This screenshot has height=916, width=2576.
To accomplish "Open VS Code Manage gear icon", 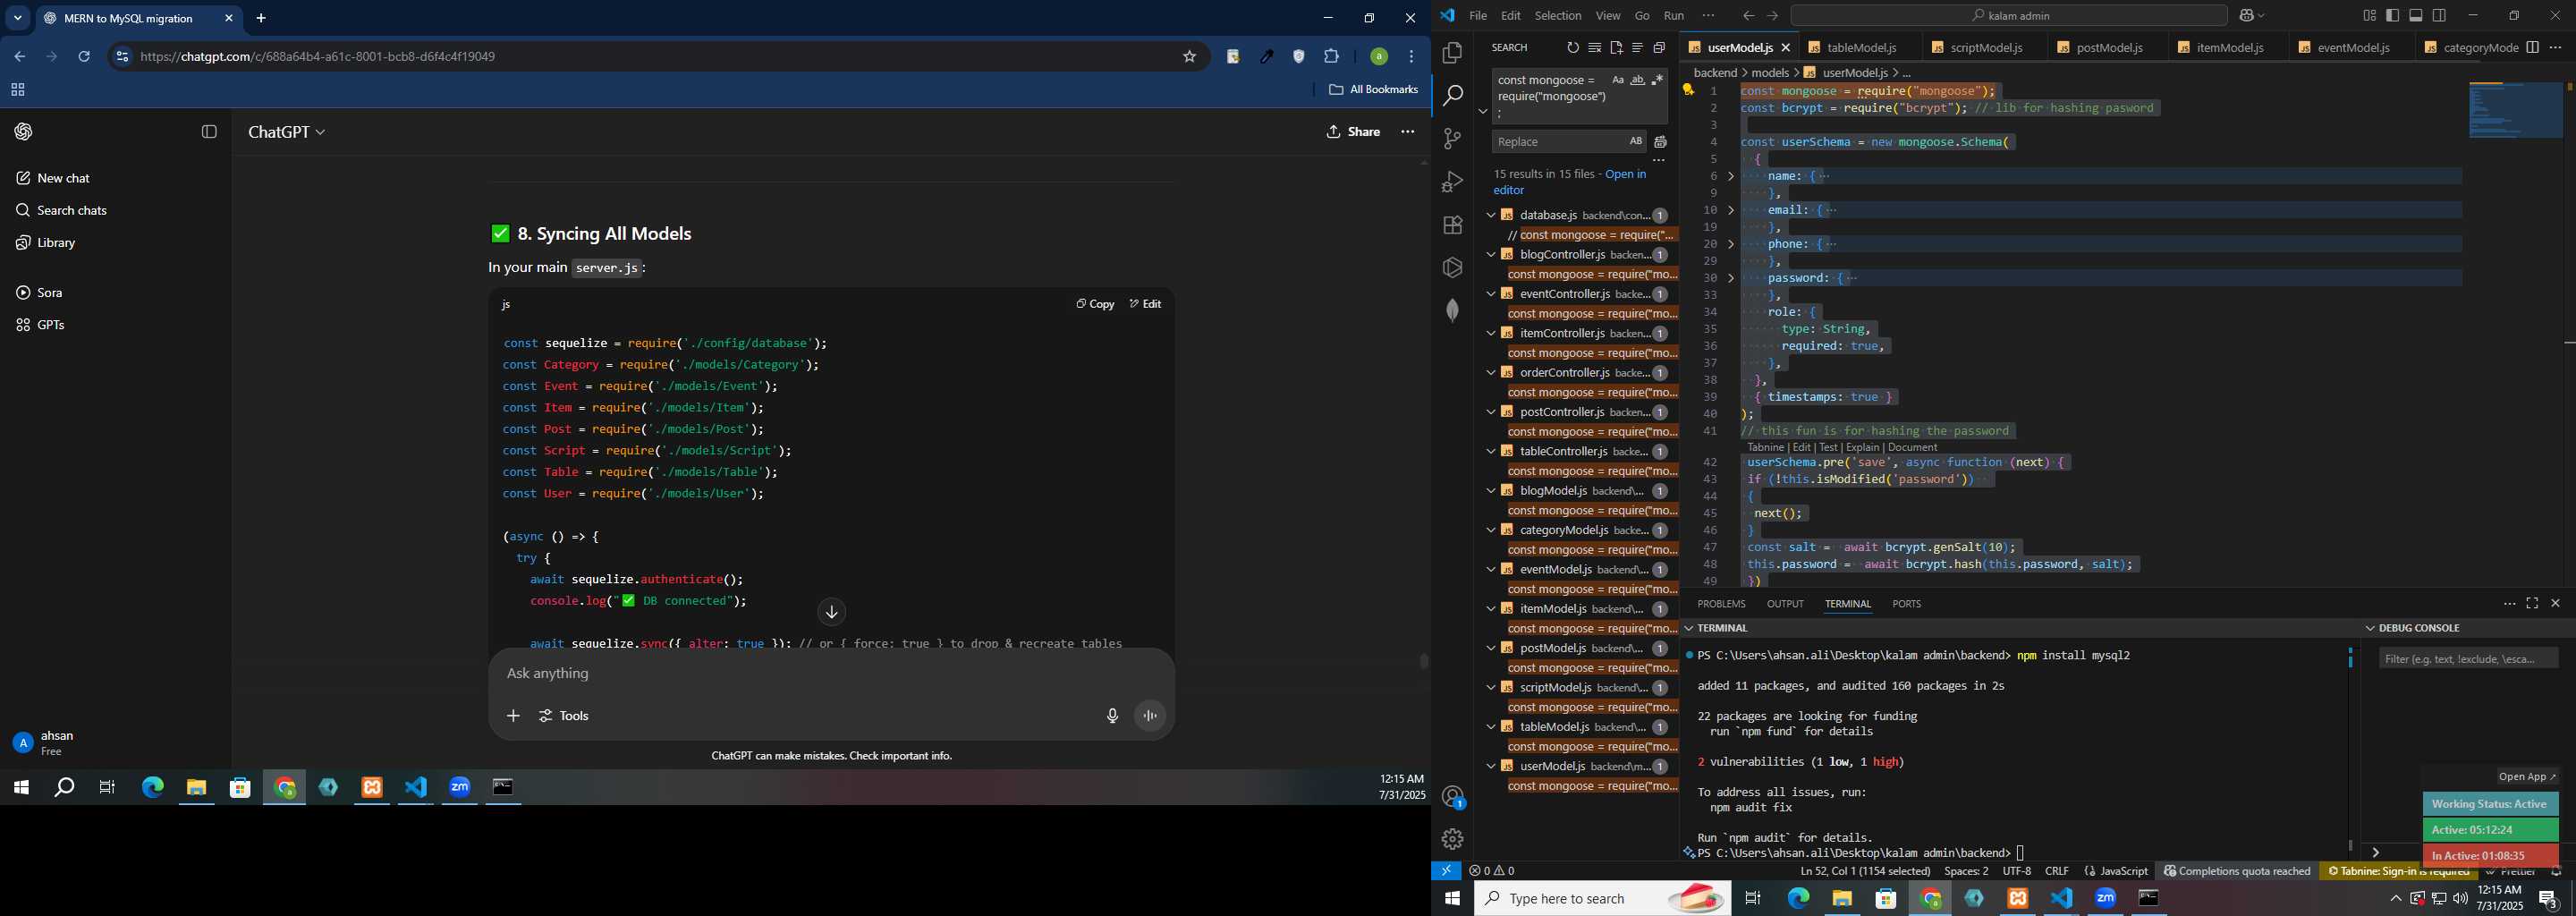I will point(1452,839).
